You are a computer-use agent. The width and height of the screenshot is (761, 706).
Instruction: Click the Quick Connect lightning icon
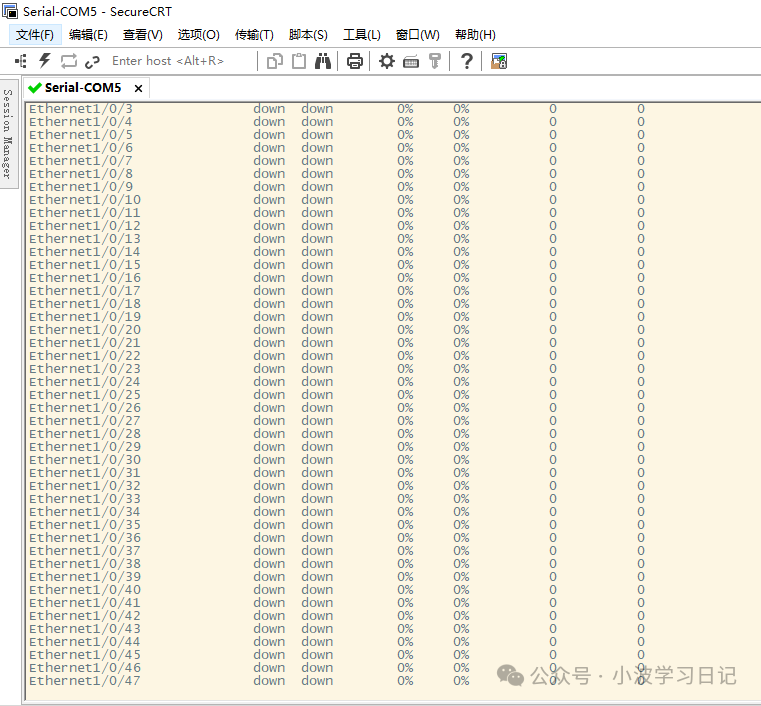pyautogui.click(x=44, y=61)
